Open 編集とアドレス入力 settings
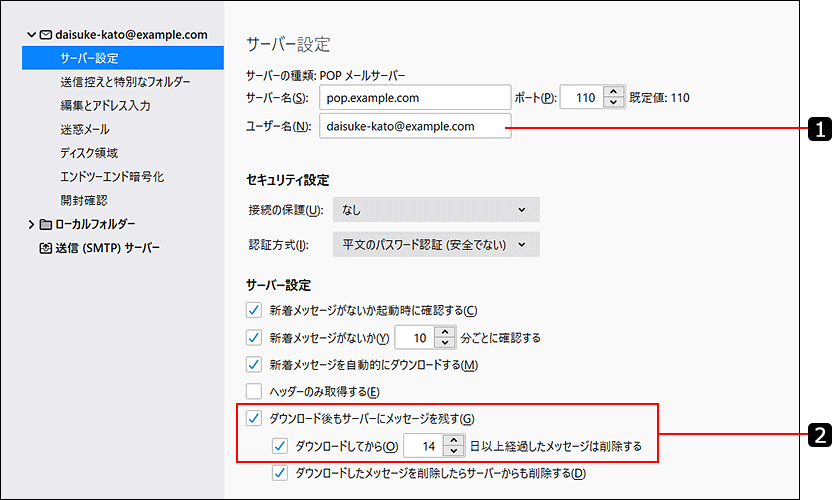Viewport: 832px width, 500px height. click(x=106, y=105)
